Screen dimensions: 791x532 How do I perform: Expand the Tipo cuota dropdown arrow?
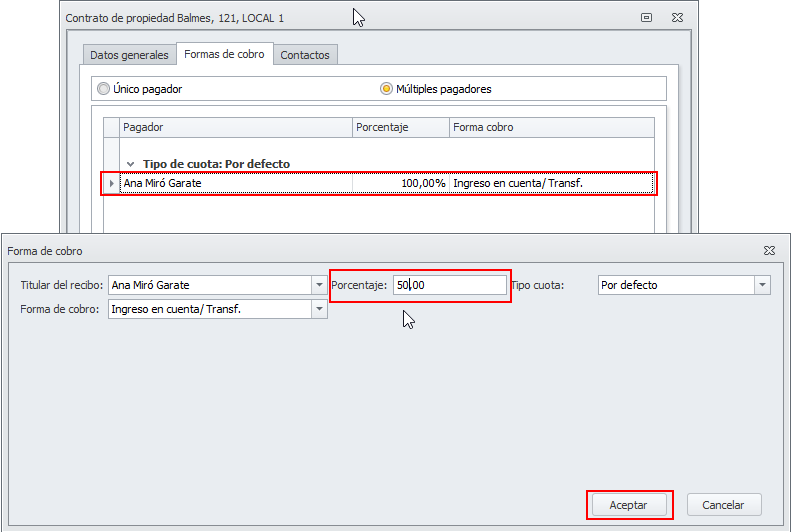763,285
